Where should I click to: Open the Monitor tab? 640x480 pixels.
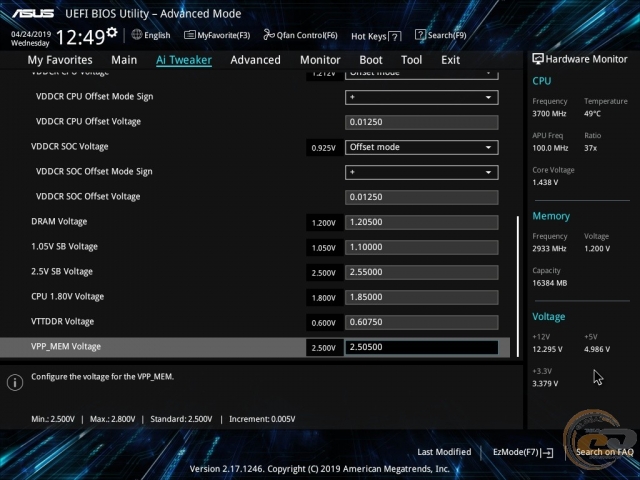(x=320, y=60)
